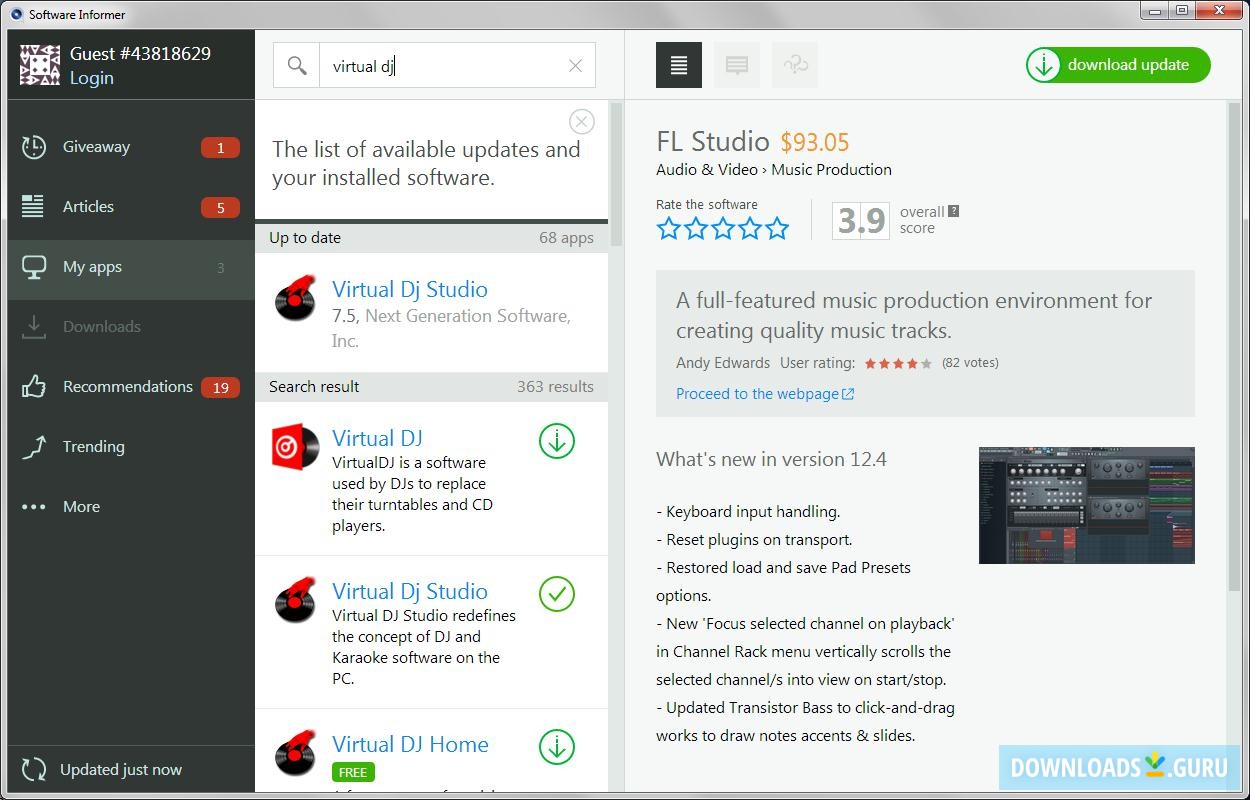Click the Trending arrow icon
Viewport: 1250px width, 800px height.
tap(34, 447)
